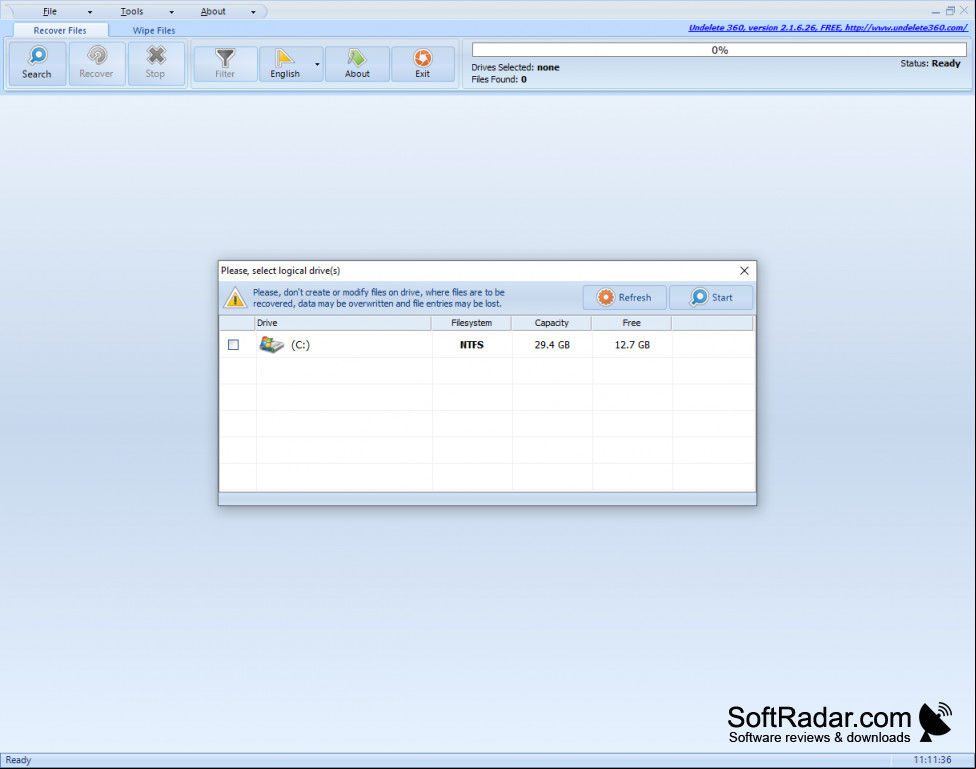Open the File menu
The width and height of the screenshot is (976, 769).
[50, 11]
